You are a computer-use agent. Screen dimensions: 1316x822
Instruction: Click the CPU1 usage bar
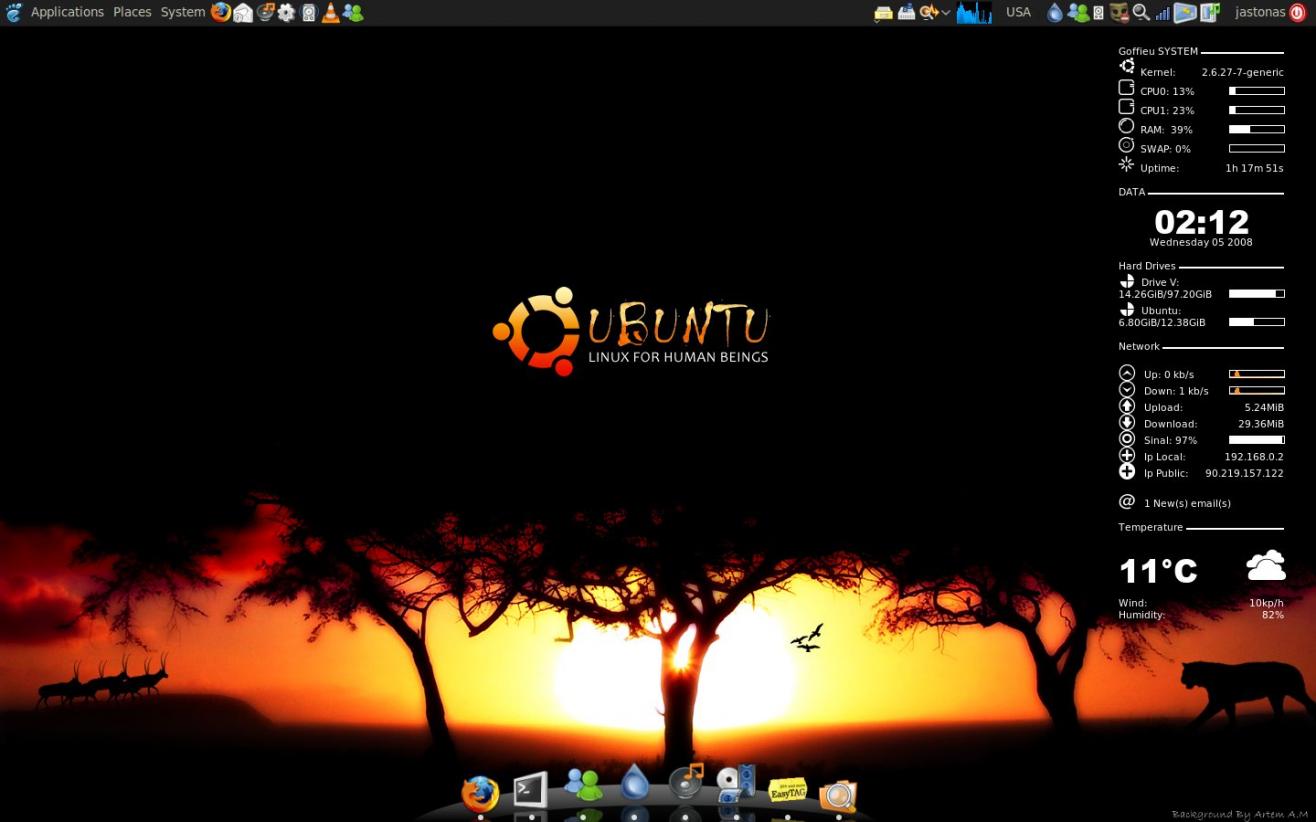(1256, 110)
